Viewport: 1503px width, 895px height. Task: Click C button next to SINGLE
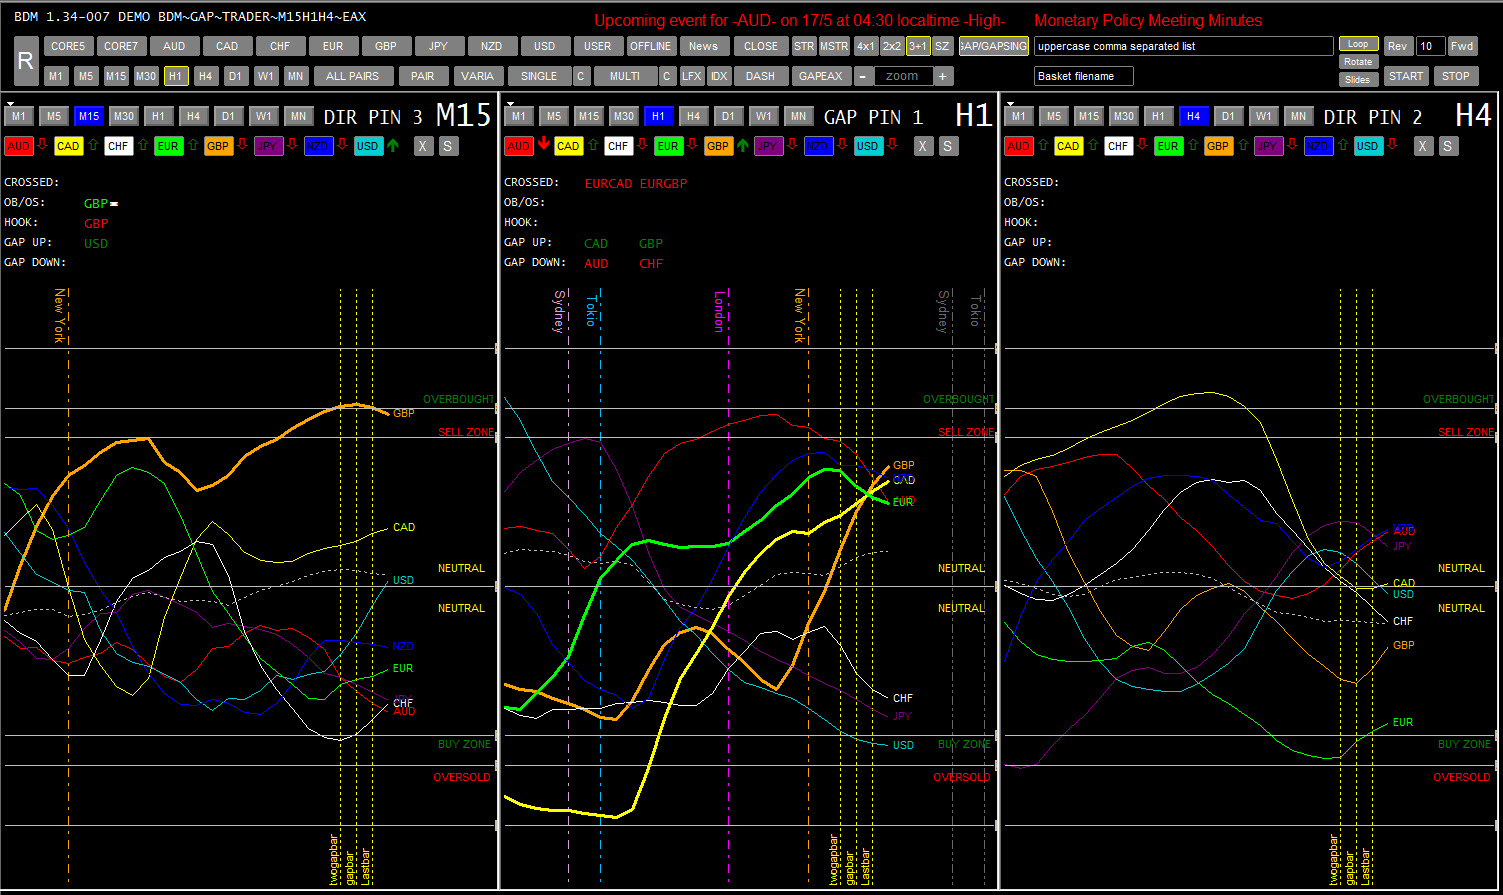[582, 76]
